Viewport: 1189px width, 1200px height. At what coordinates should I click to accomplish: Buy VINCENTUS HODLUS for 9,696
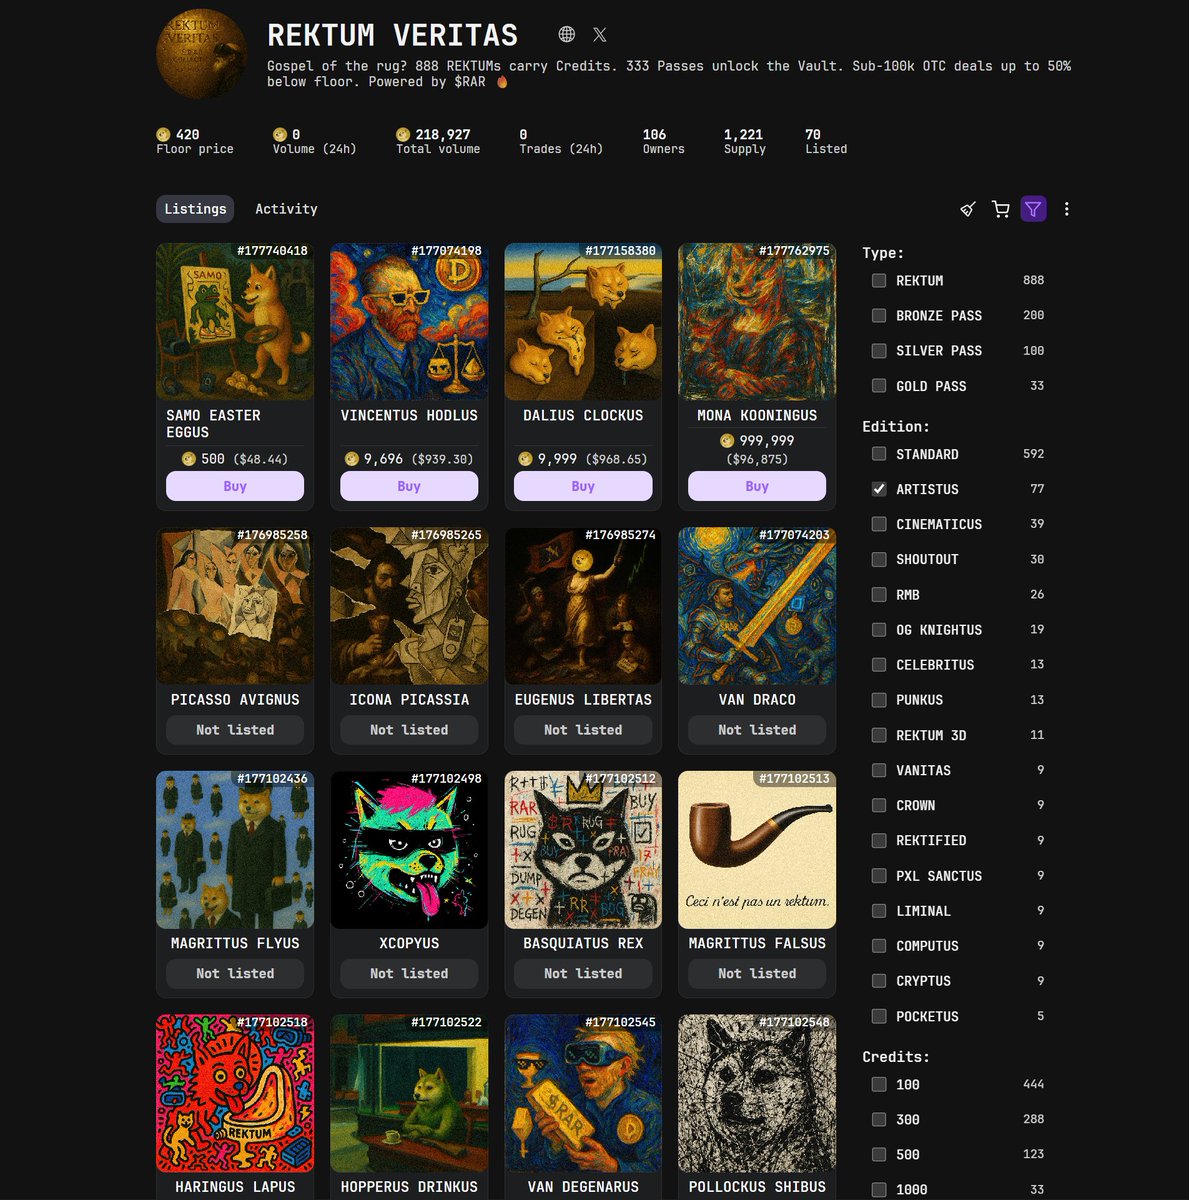pos(409,486)
